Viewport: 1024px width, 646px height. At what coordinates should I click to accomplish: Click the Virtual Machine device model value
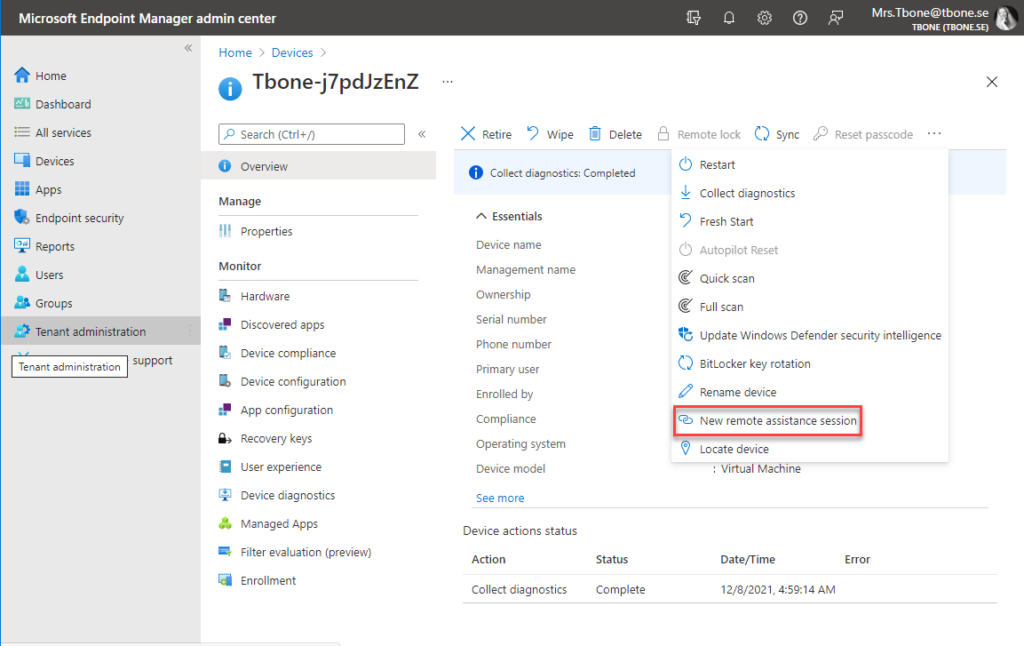pyautogui.click(x=761, y=468)
